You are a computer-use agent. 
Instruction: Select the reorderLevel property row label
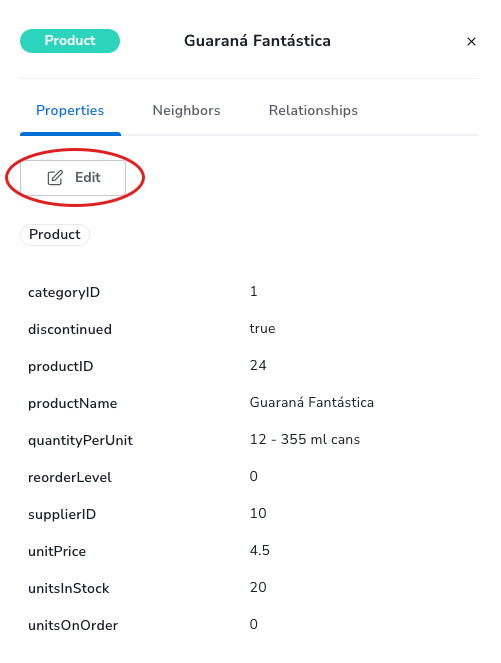coord(70,477)
